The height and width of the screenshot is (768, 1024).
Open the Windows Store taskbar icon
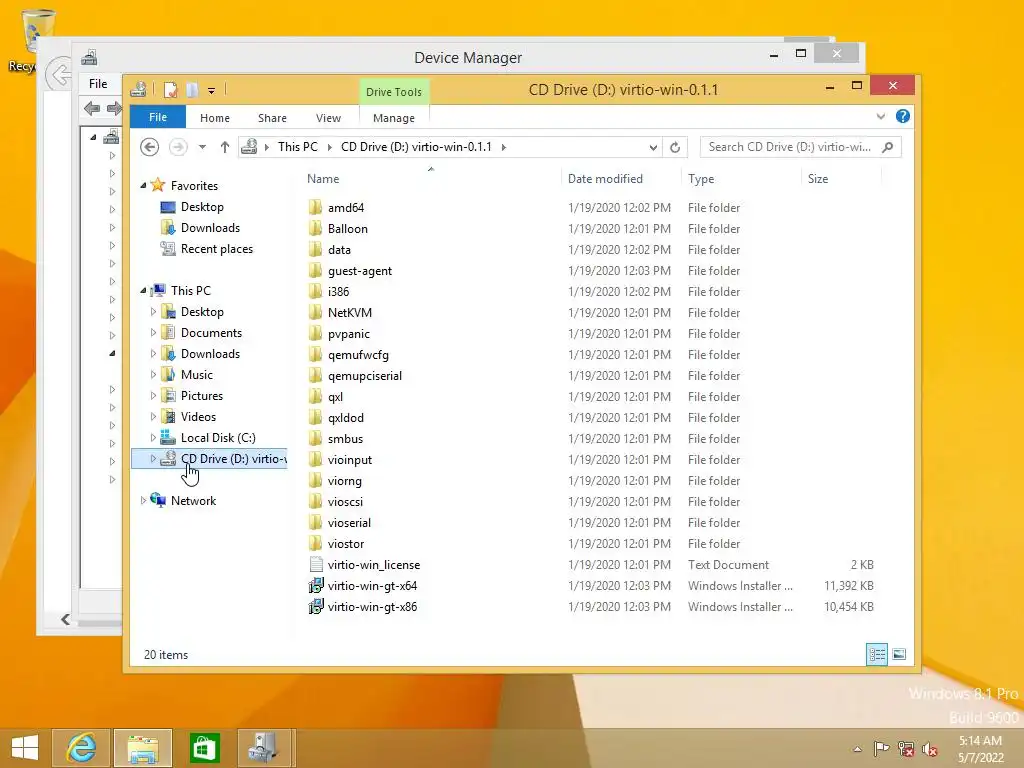point(204,748)
